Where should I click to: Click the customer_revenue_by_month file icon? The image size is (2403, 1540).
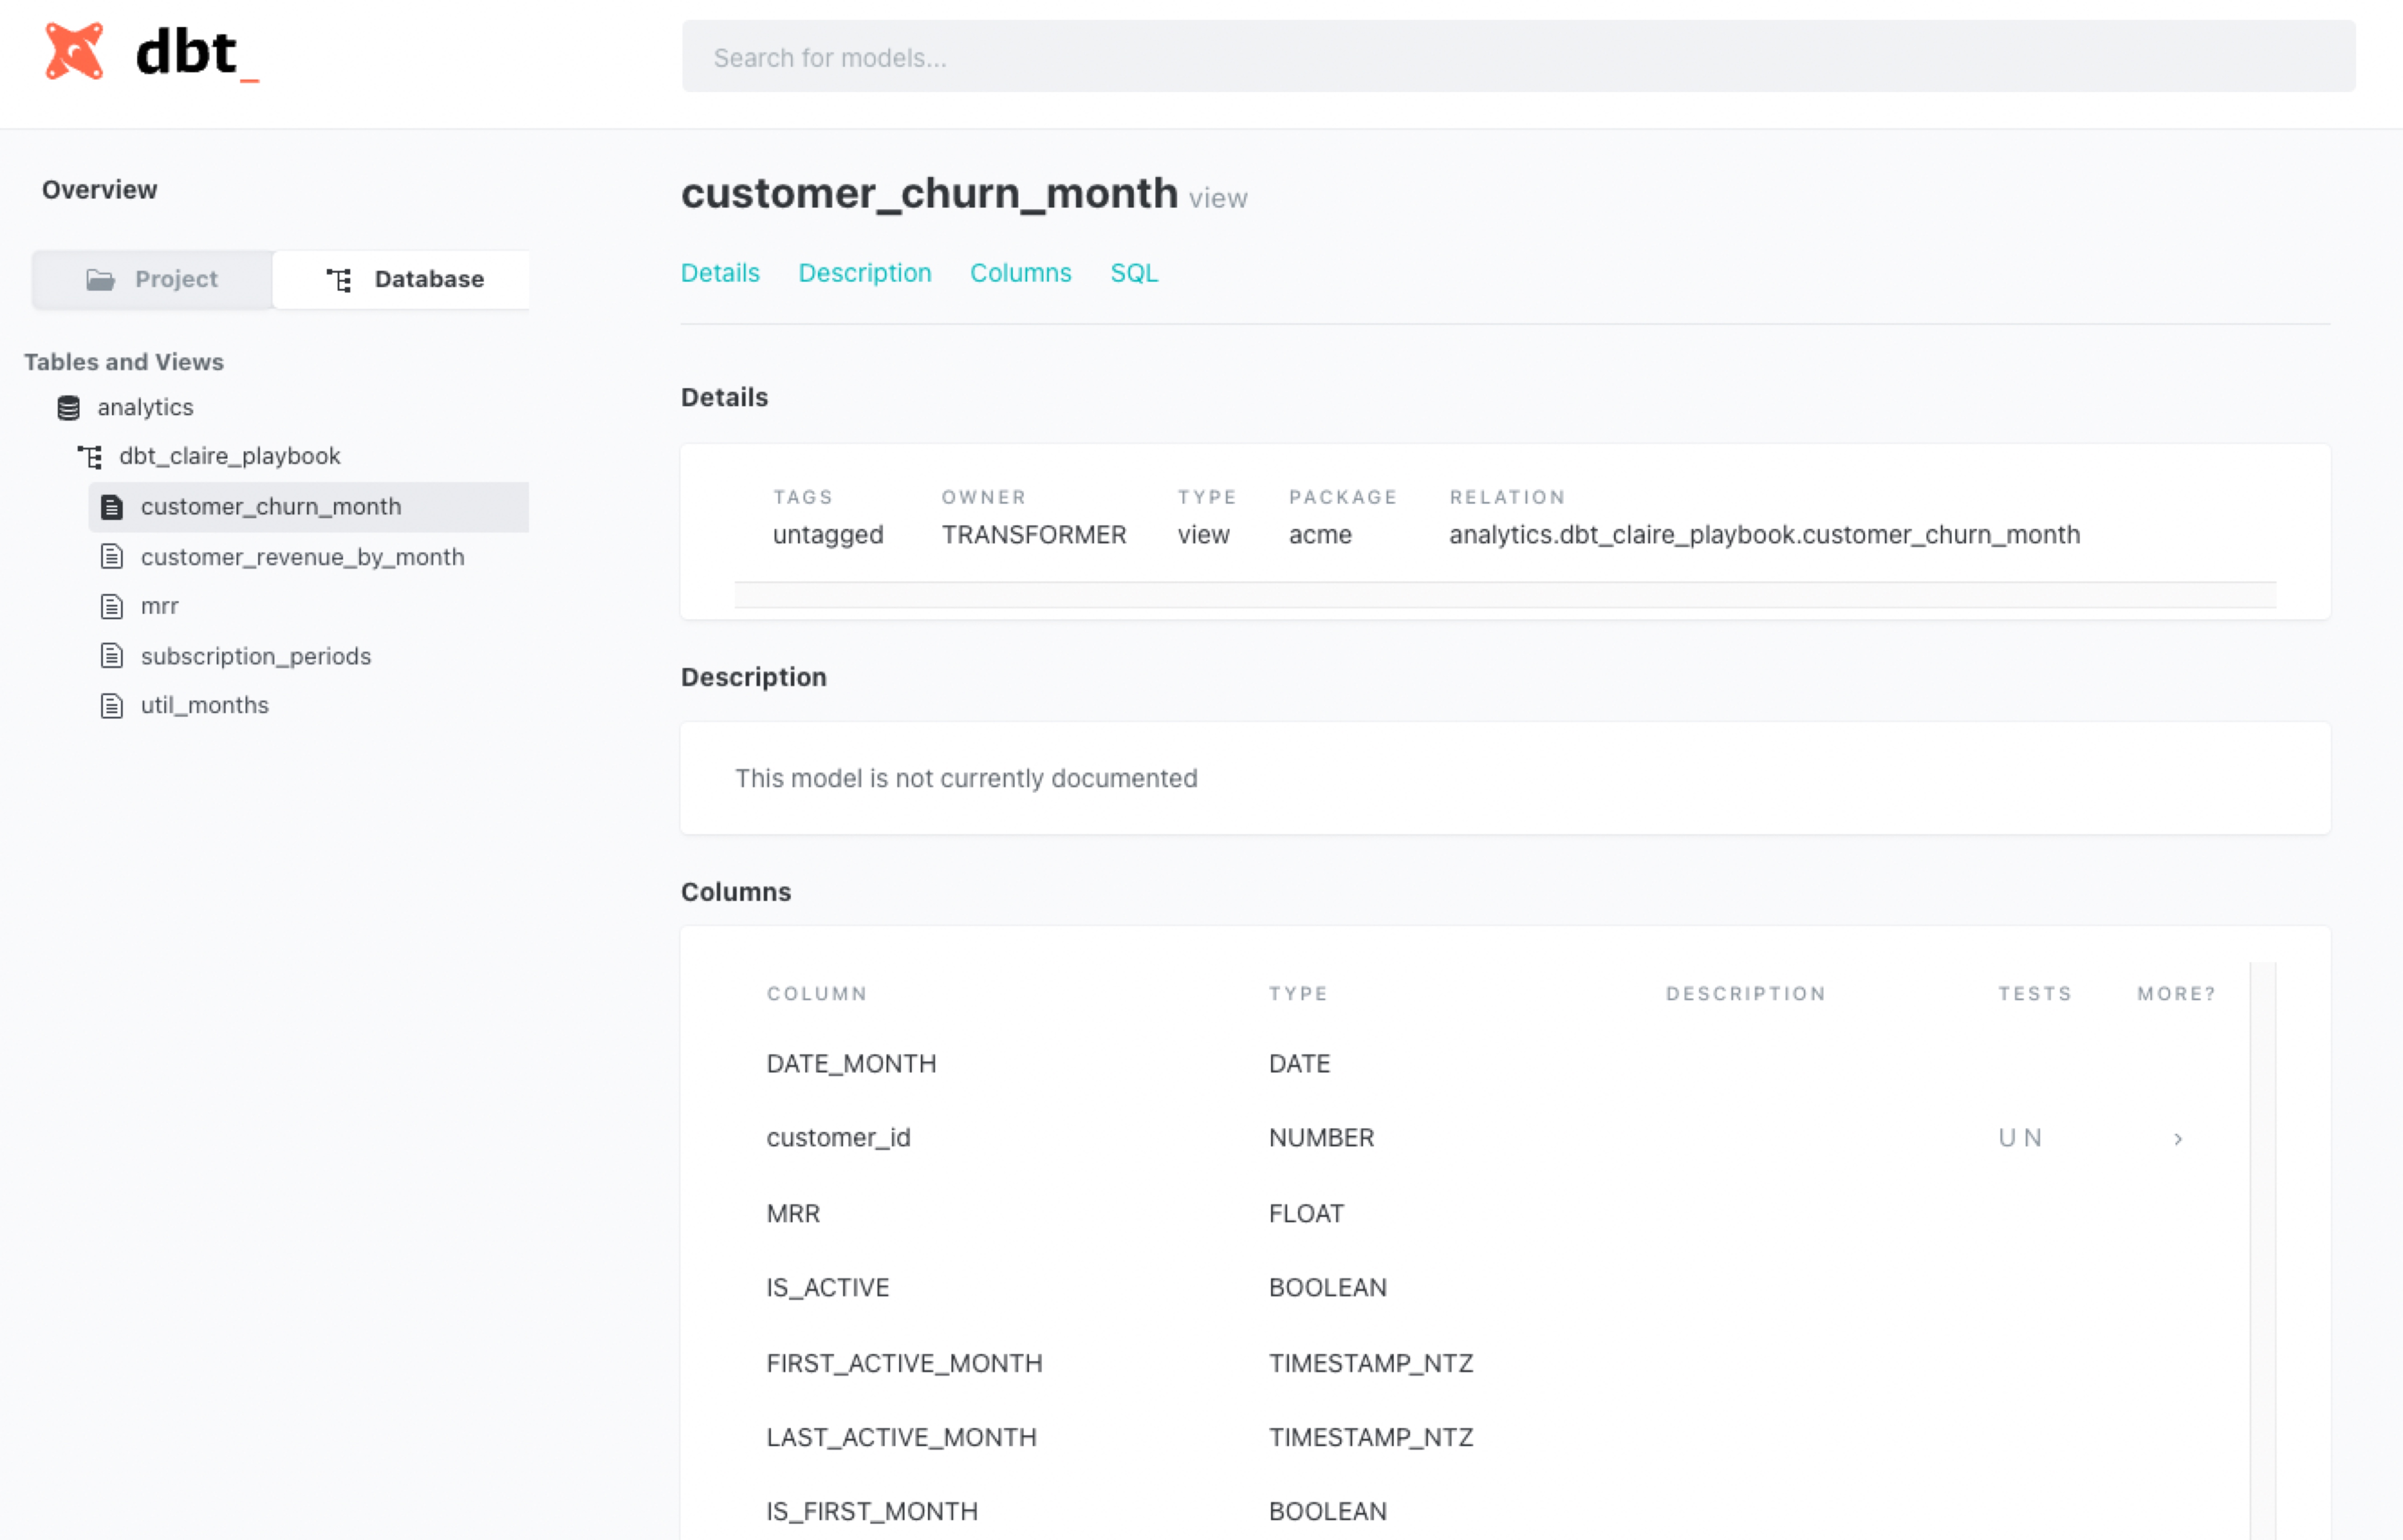[112, 557]
